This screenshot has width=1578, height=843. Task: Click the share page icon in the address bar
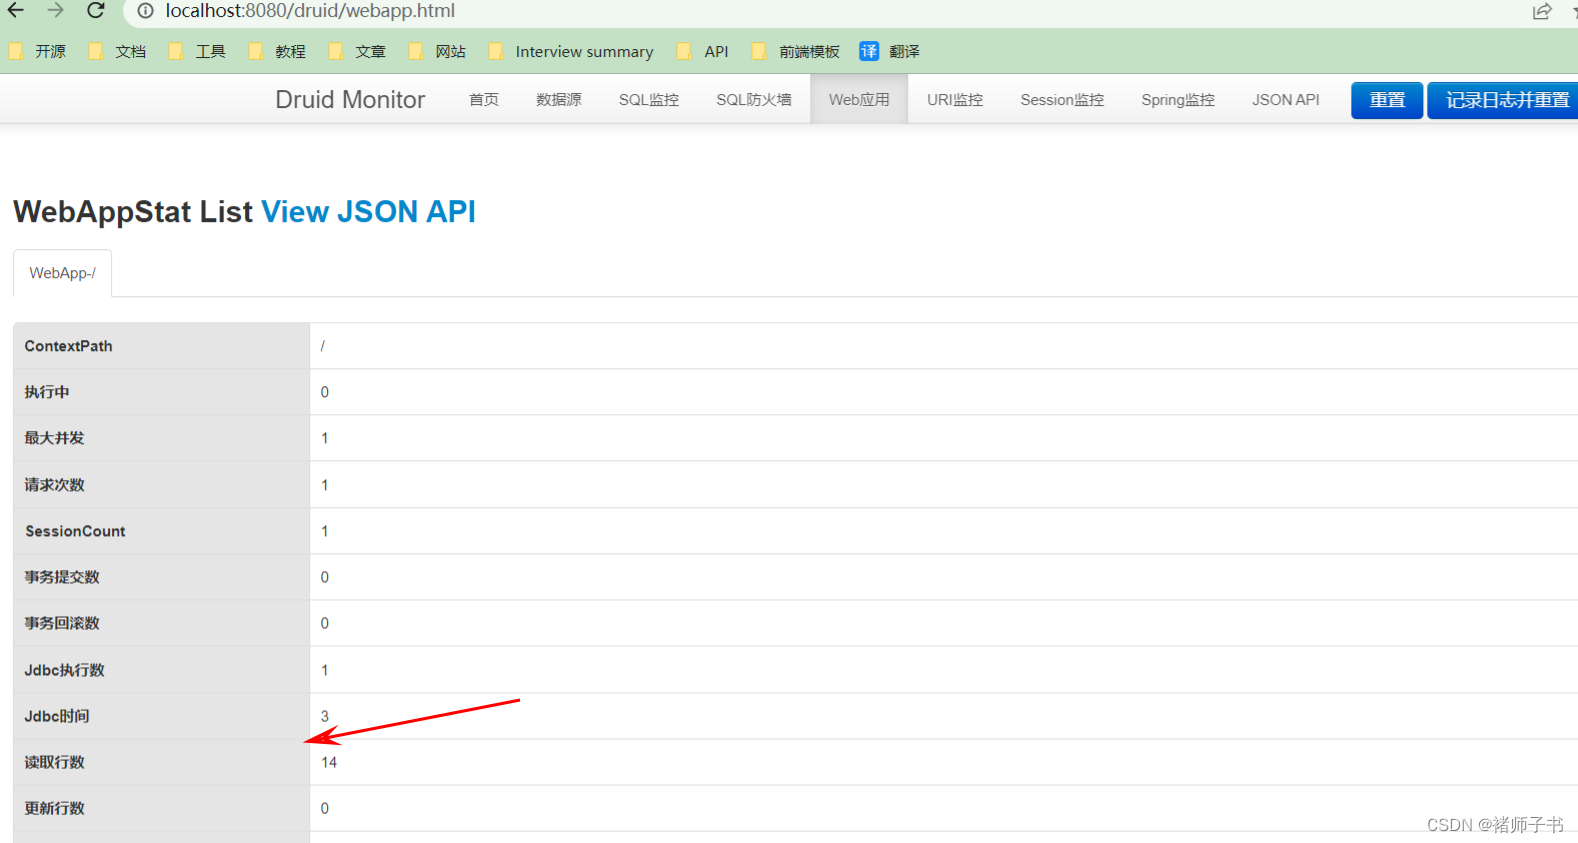pos(1542,11)
